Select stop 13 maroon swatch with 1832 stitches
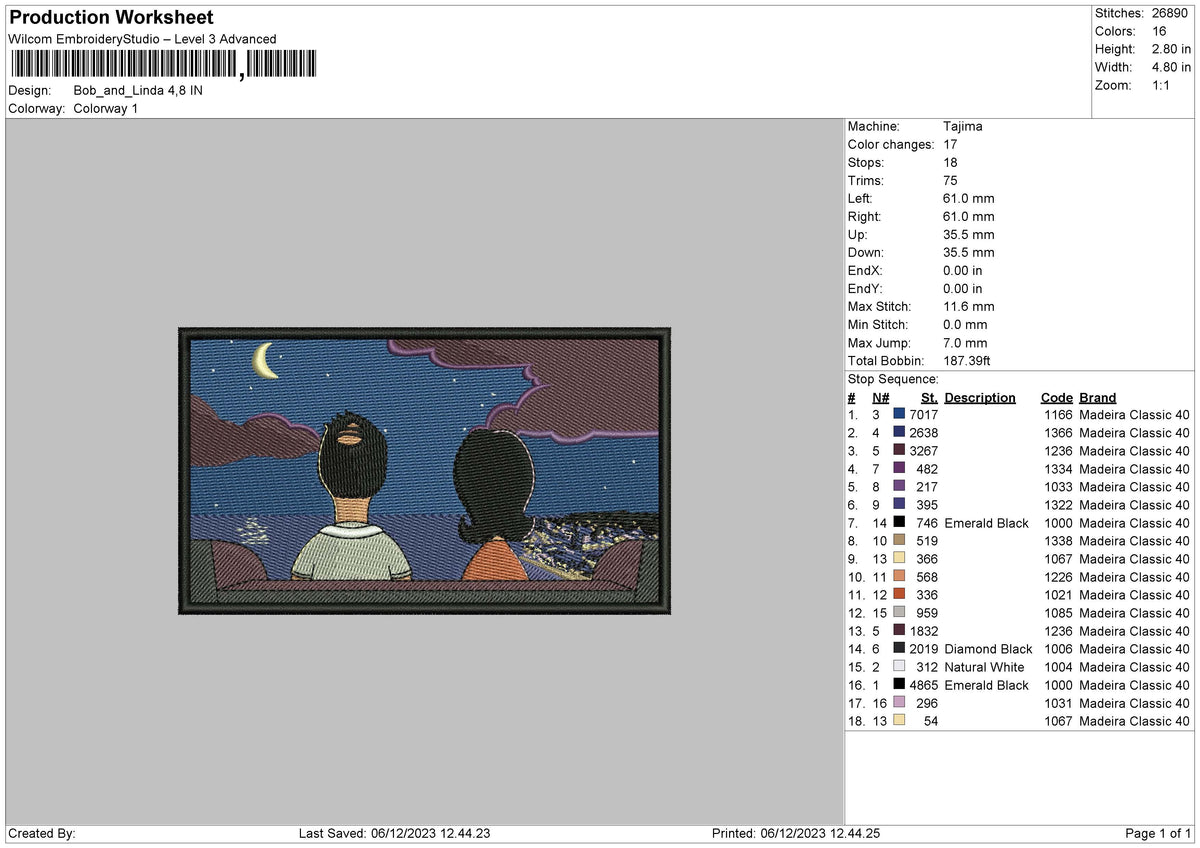This screenshot has width=1200, height=848. coord(900,629)
